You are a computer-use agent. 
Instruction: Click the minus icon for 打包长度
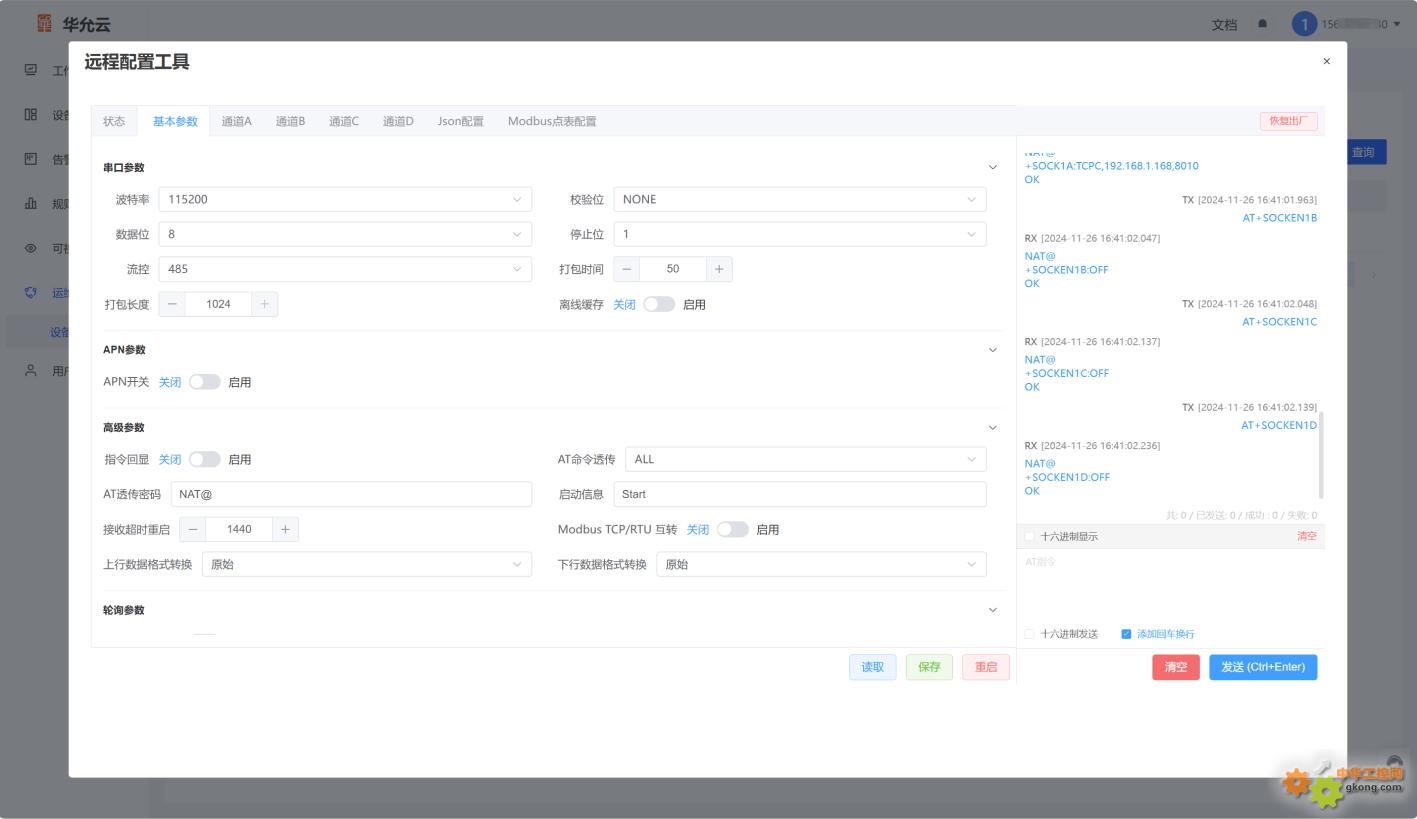coord(172,304)
